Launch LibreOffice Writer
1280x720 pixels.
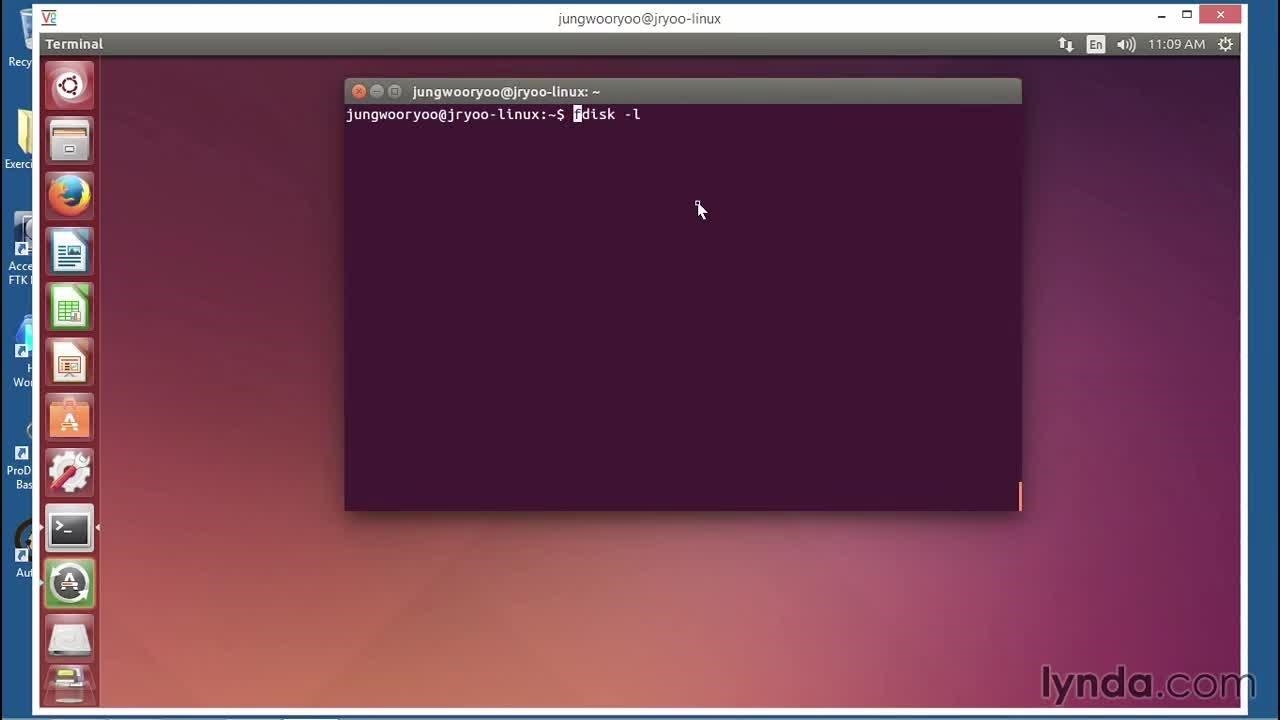coord(69,251)
